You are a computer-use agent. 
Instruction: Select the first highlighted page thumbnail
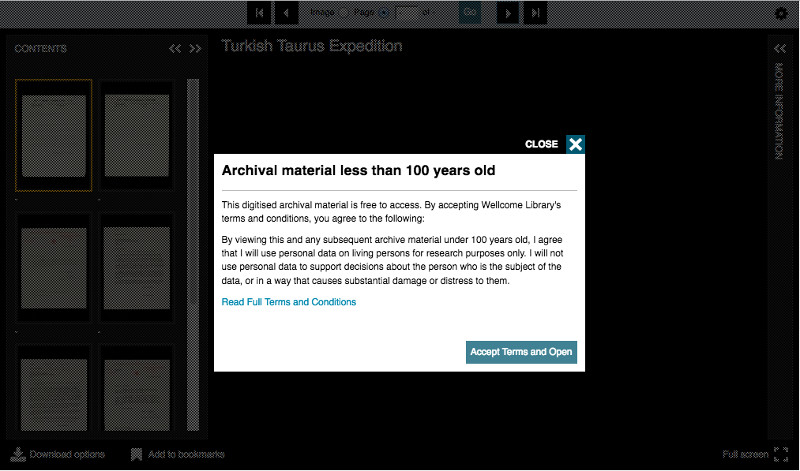[x=54, y=135]
